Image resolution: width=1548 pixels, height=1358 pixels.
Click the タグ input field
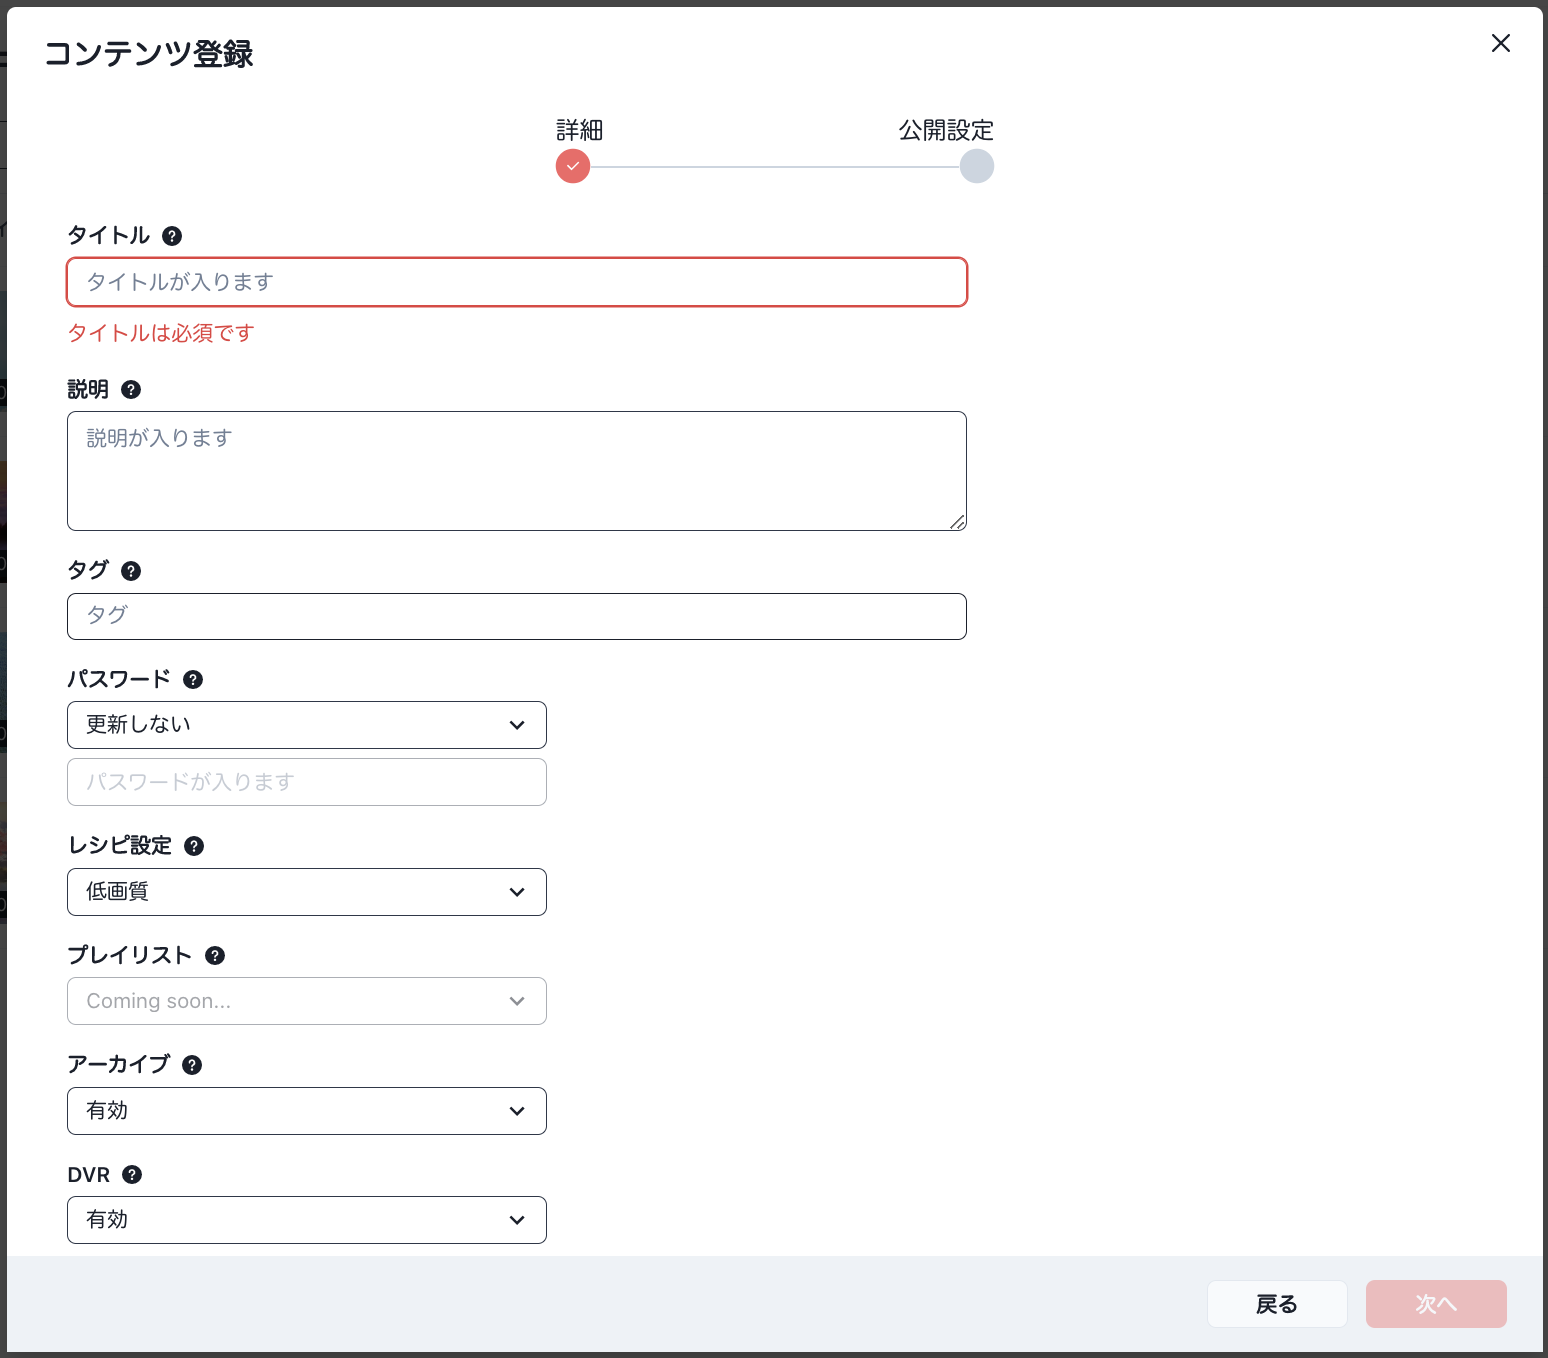pyautogui.click(x=516, y=616)
